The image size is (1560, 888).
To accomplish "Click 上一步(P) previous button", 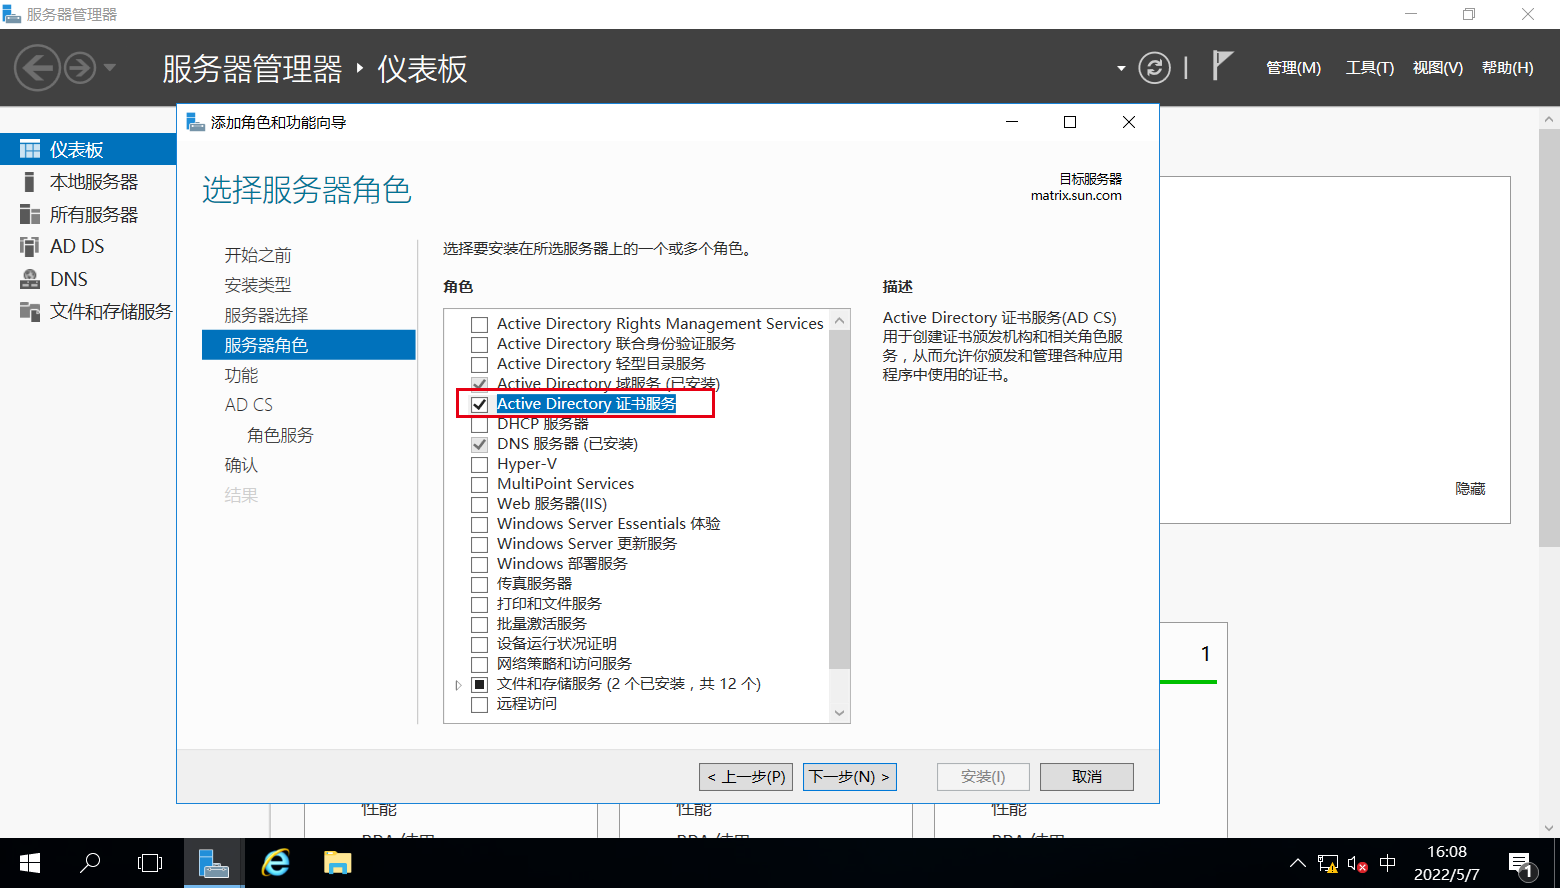I will [x=745, y=777].
